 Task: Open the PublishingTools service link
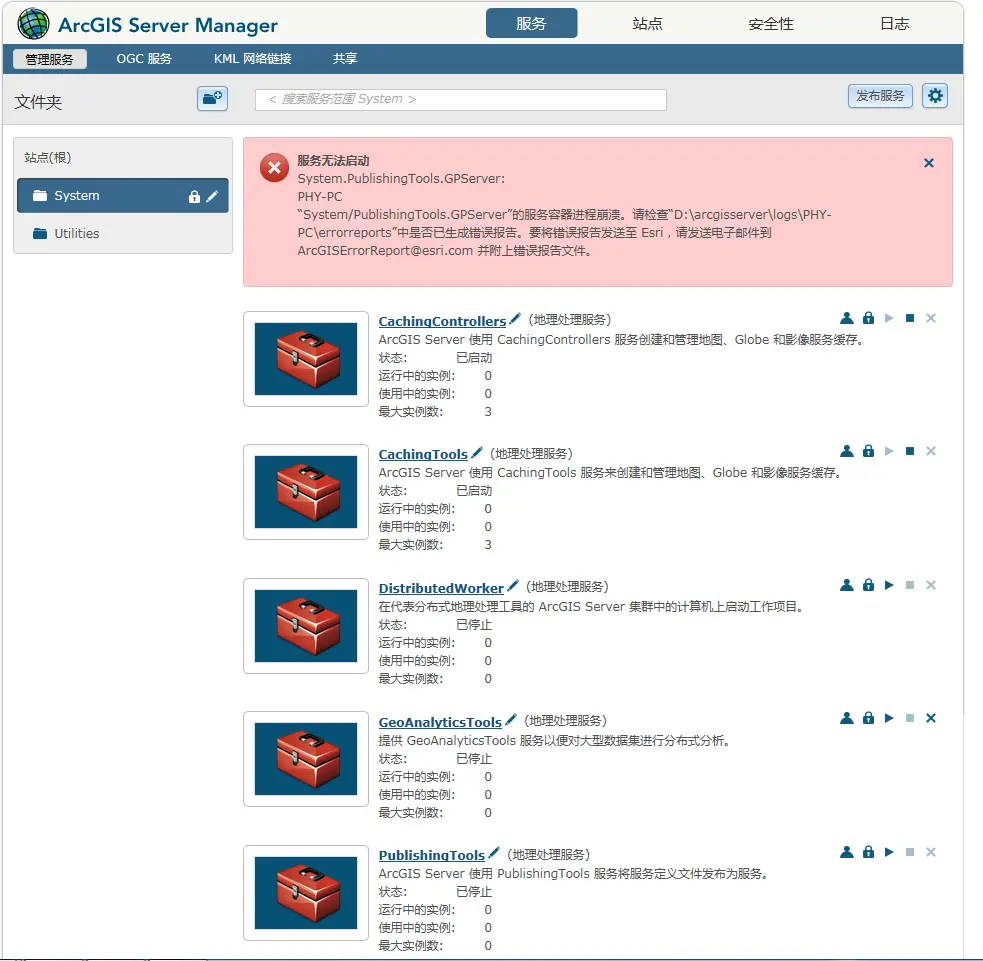pyautogui.click(x=432, y=855)
